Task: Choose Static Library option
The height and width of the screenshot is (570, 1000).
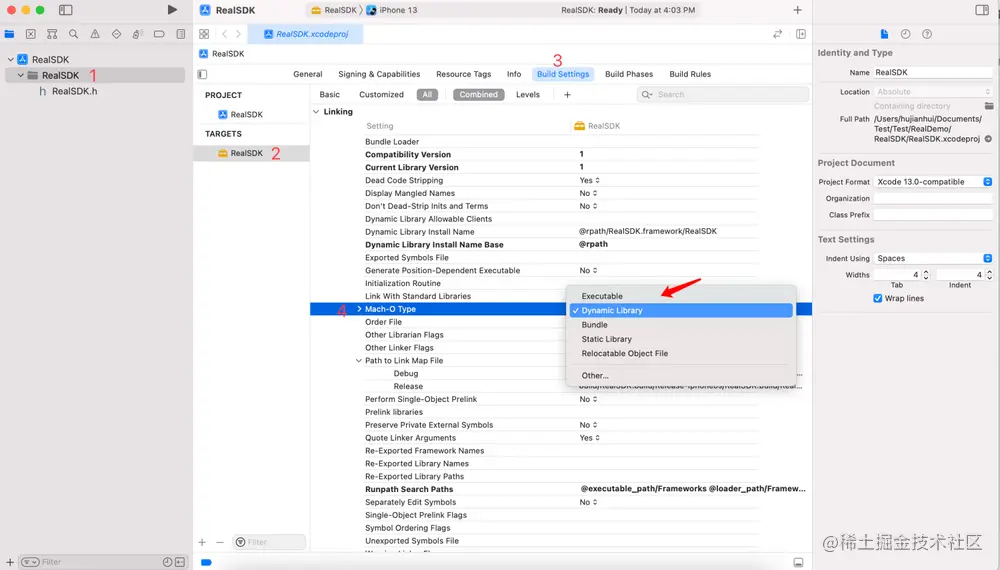Action: 680,339
